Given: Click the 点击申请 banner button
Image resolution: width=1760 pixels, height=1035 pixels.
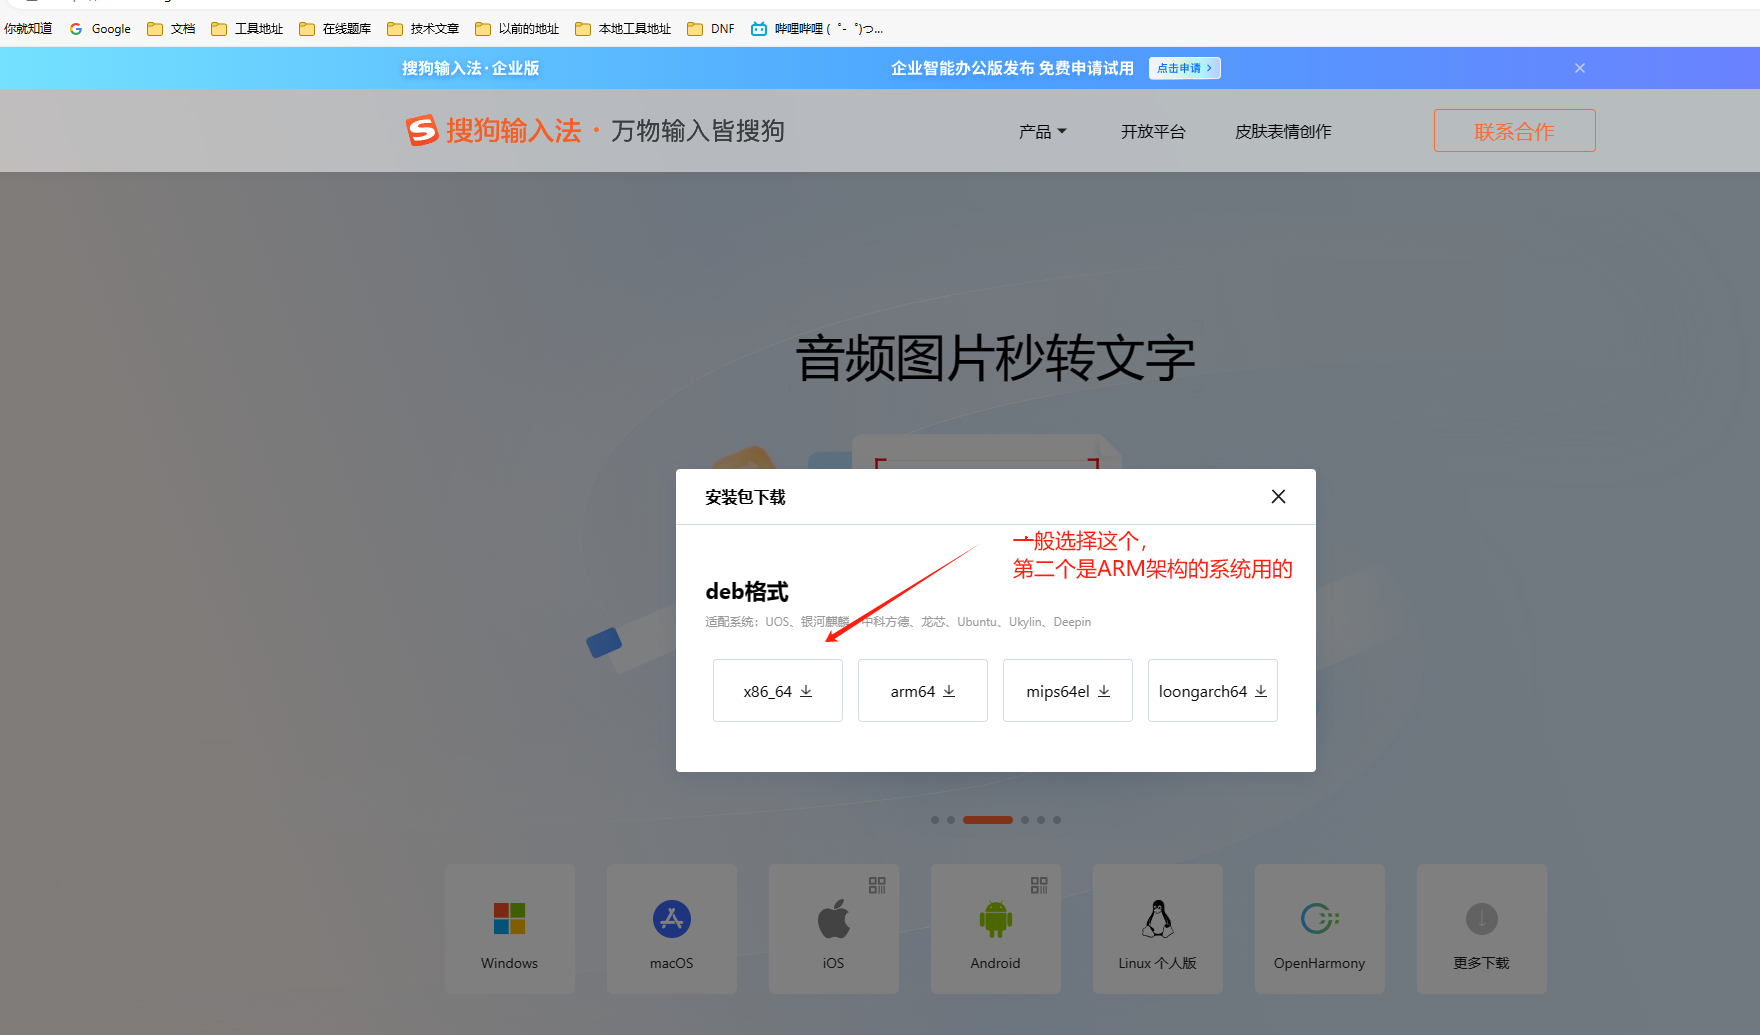Looking at the screenshot, I should (1185, 68).
